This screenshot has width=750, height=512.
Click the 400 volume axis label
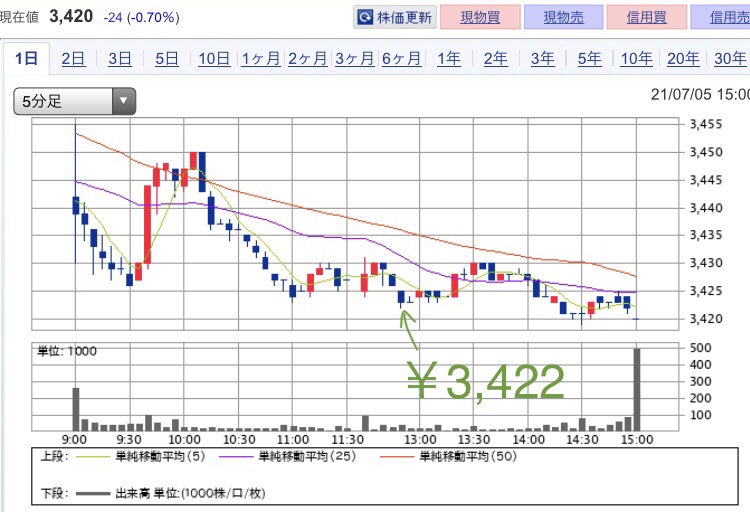(701, 365)
